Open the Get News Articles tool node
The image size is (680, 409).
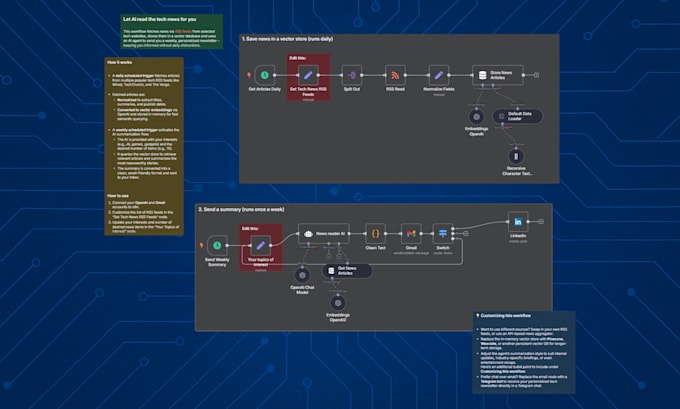click(x=347, y=271)
